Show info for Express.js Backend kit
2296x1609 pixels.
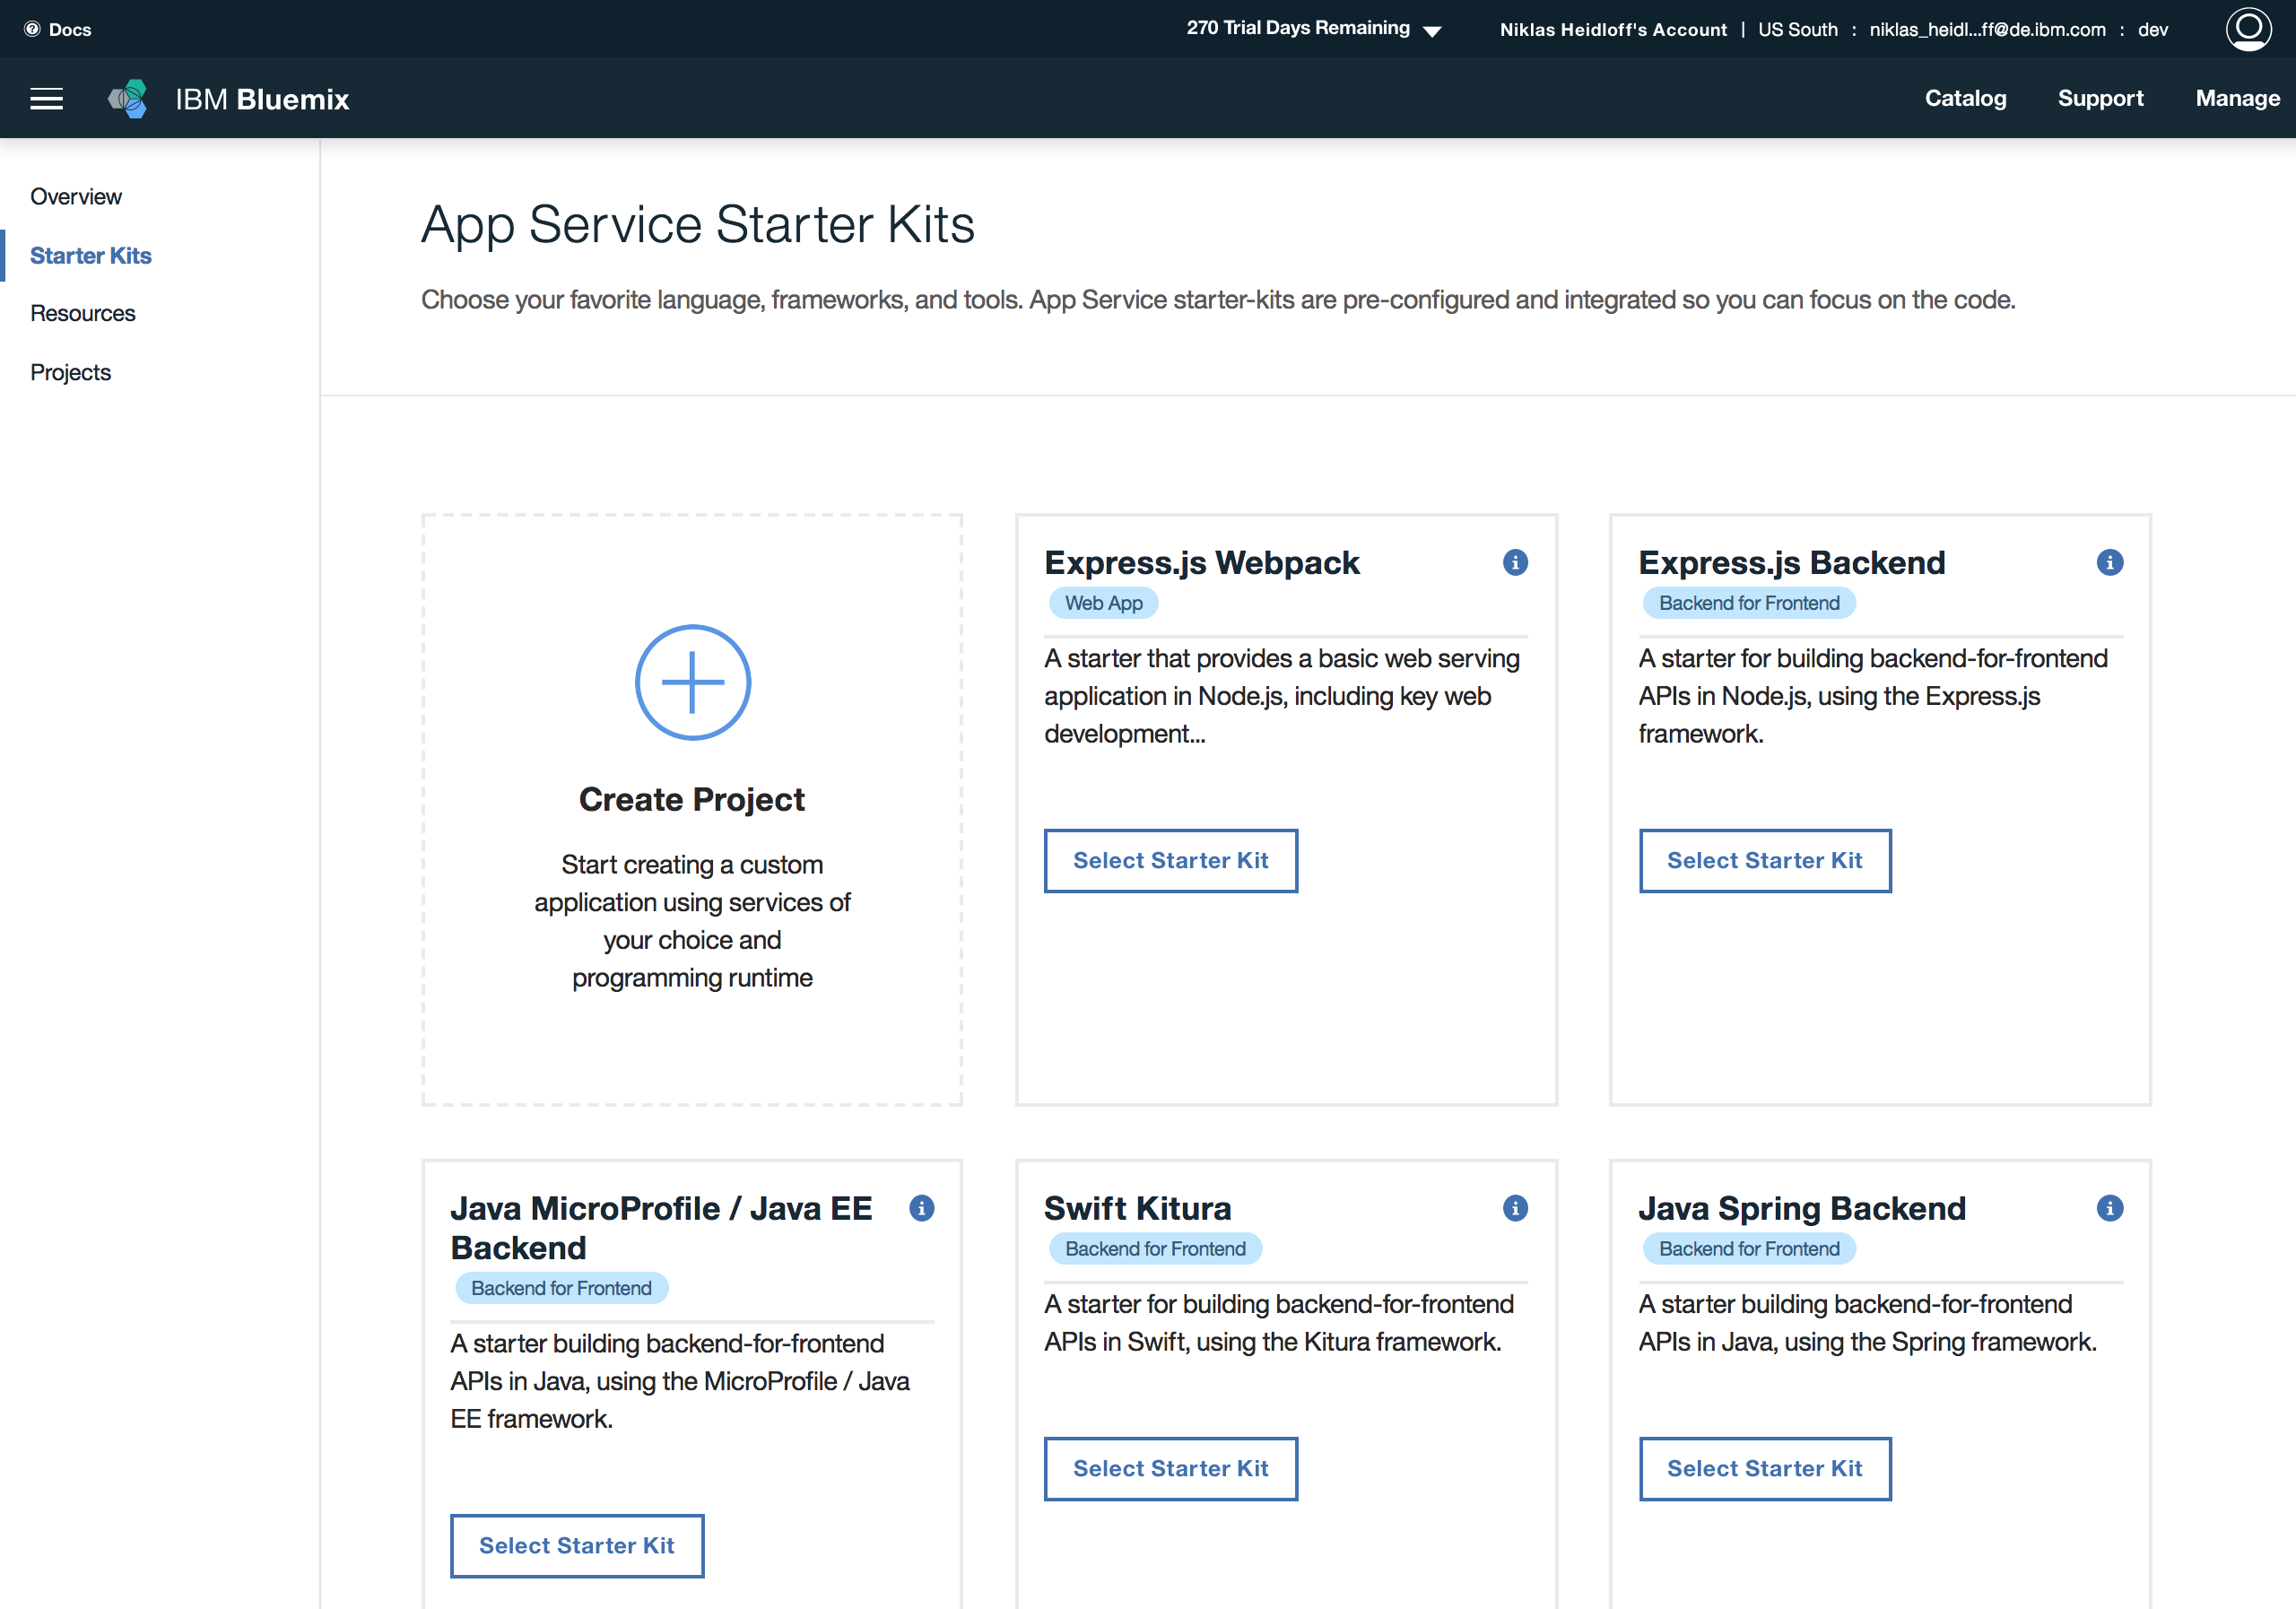2109,562
